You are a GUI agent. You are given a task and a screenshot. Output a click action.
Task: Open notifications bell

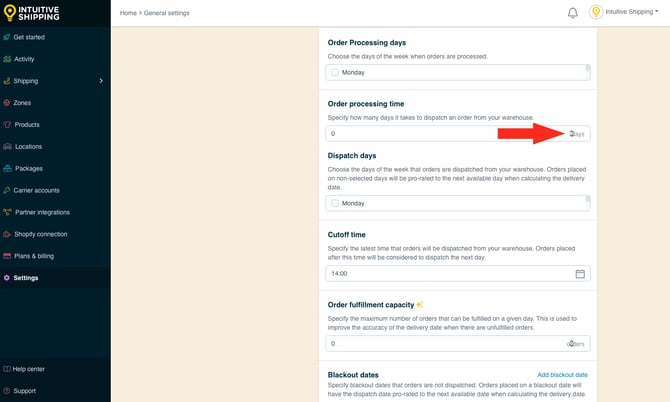573,13
